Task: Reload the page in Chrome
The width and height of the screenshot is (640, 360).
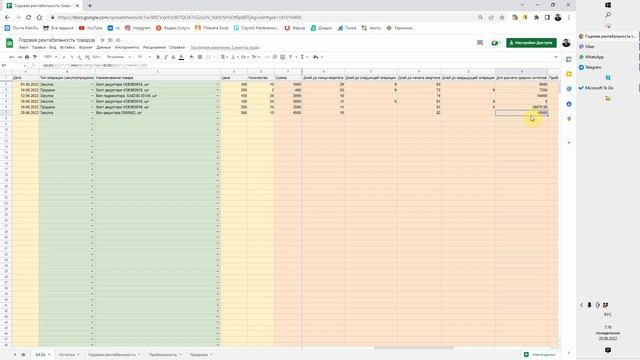Action: (28, 18)
